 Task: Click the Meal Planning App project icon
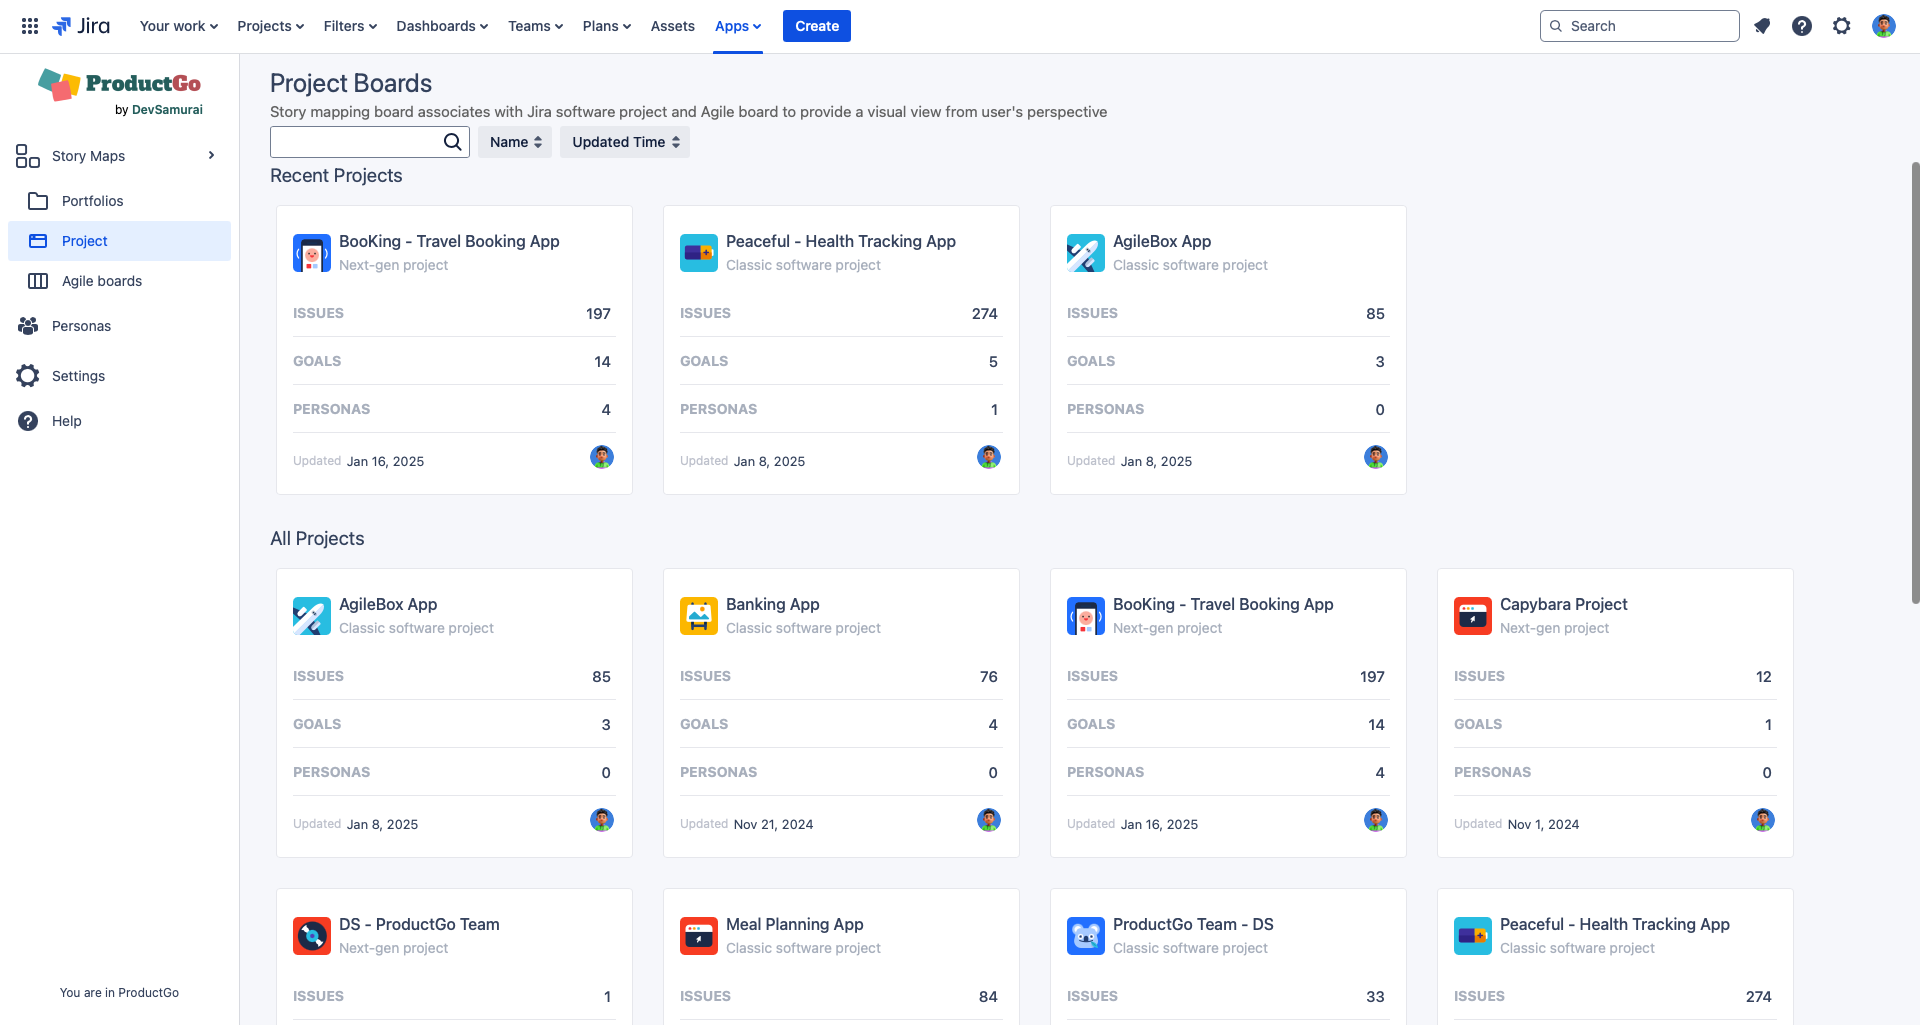pyautogui.click(x=699, y=936)
